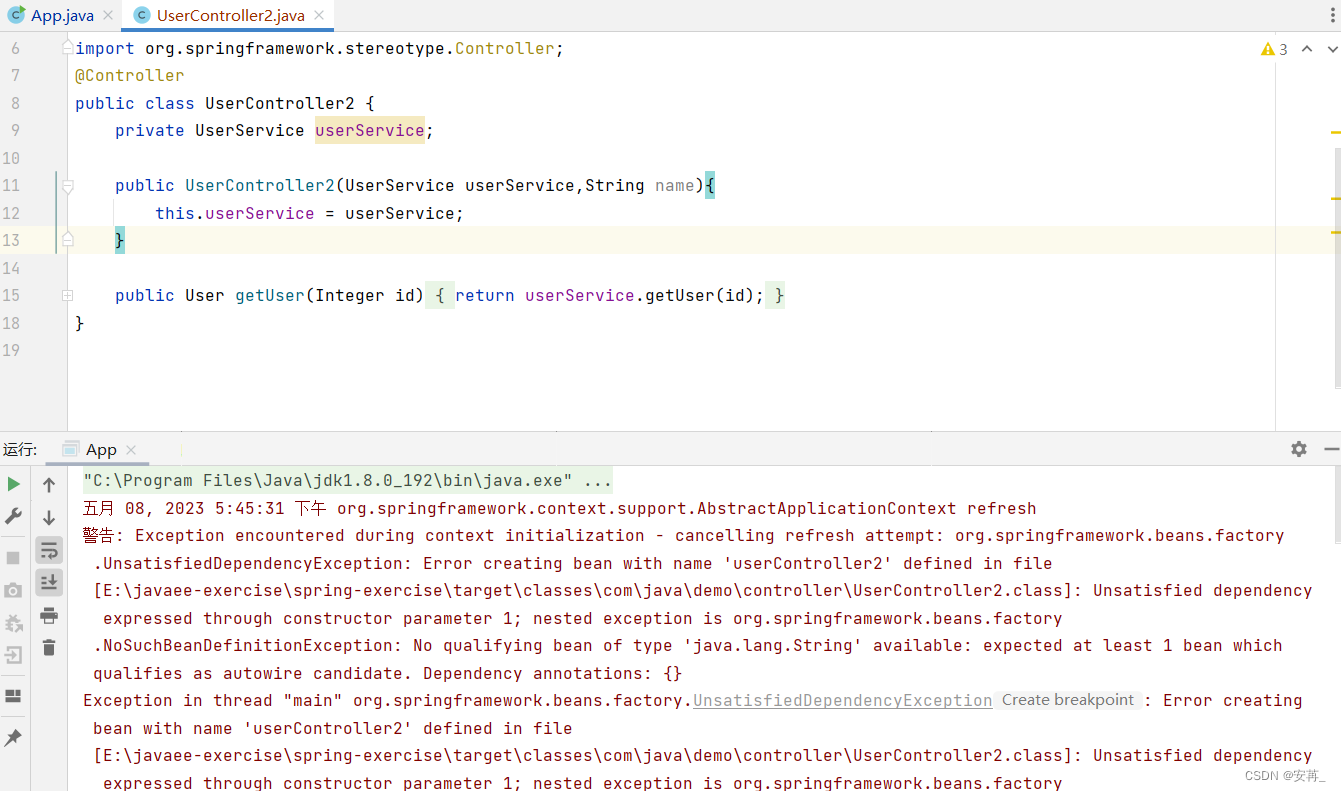Jump to next highlighted problem arrow
Viewport: 1341px width, 791px height.
point(1331,49)
